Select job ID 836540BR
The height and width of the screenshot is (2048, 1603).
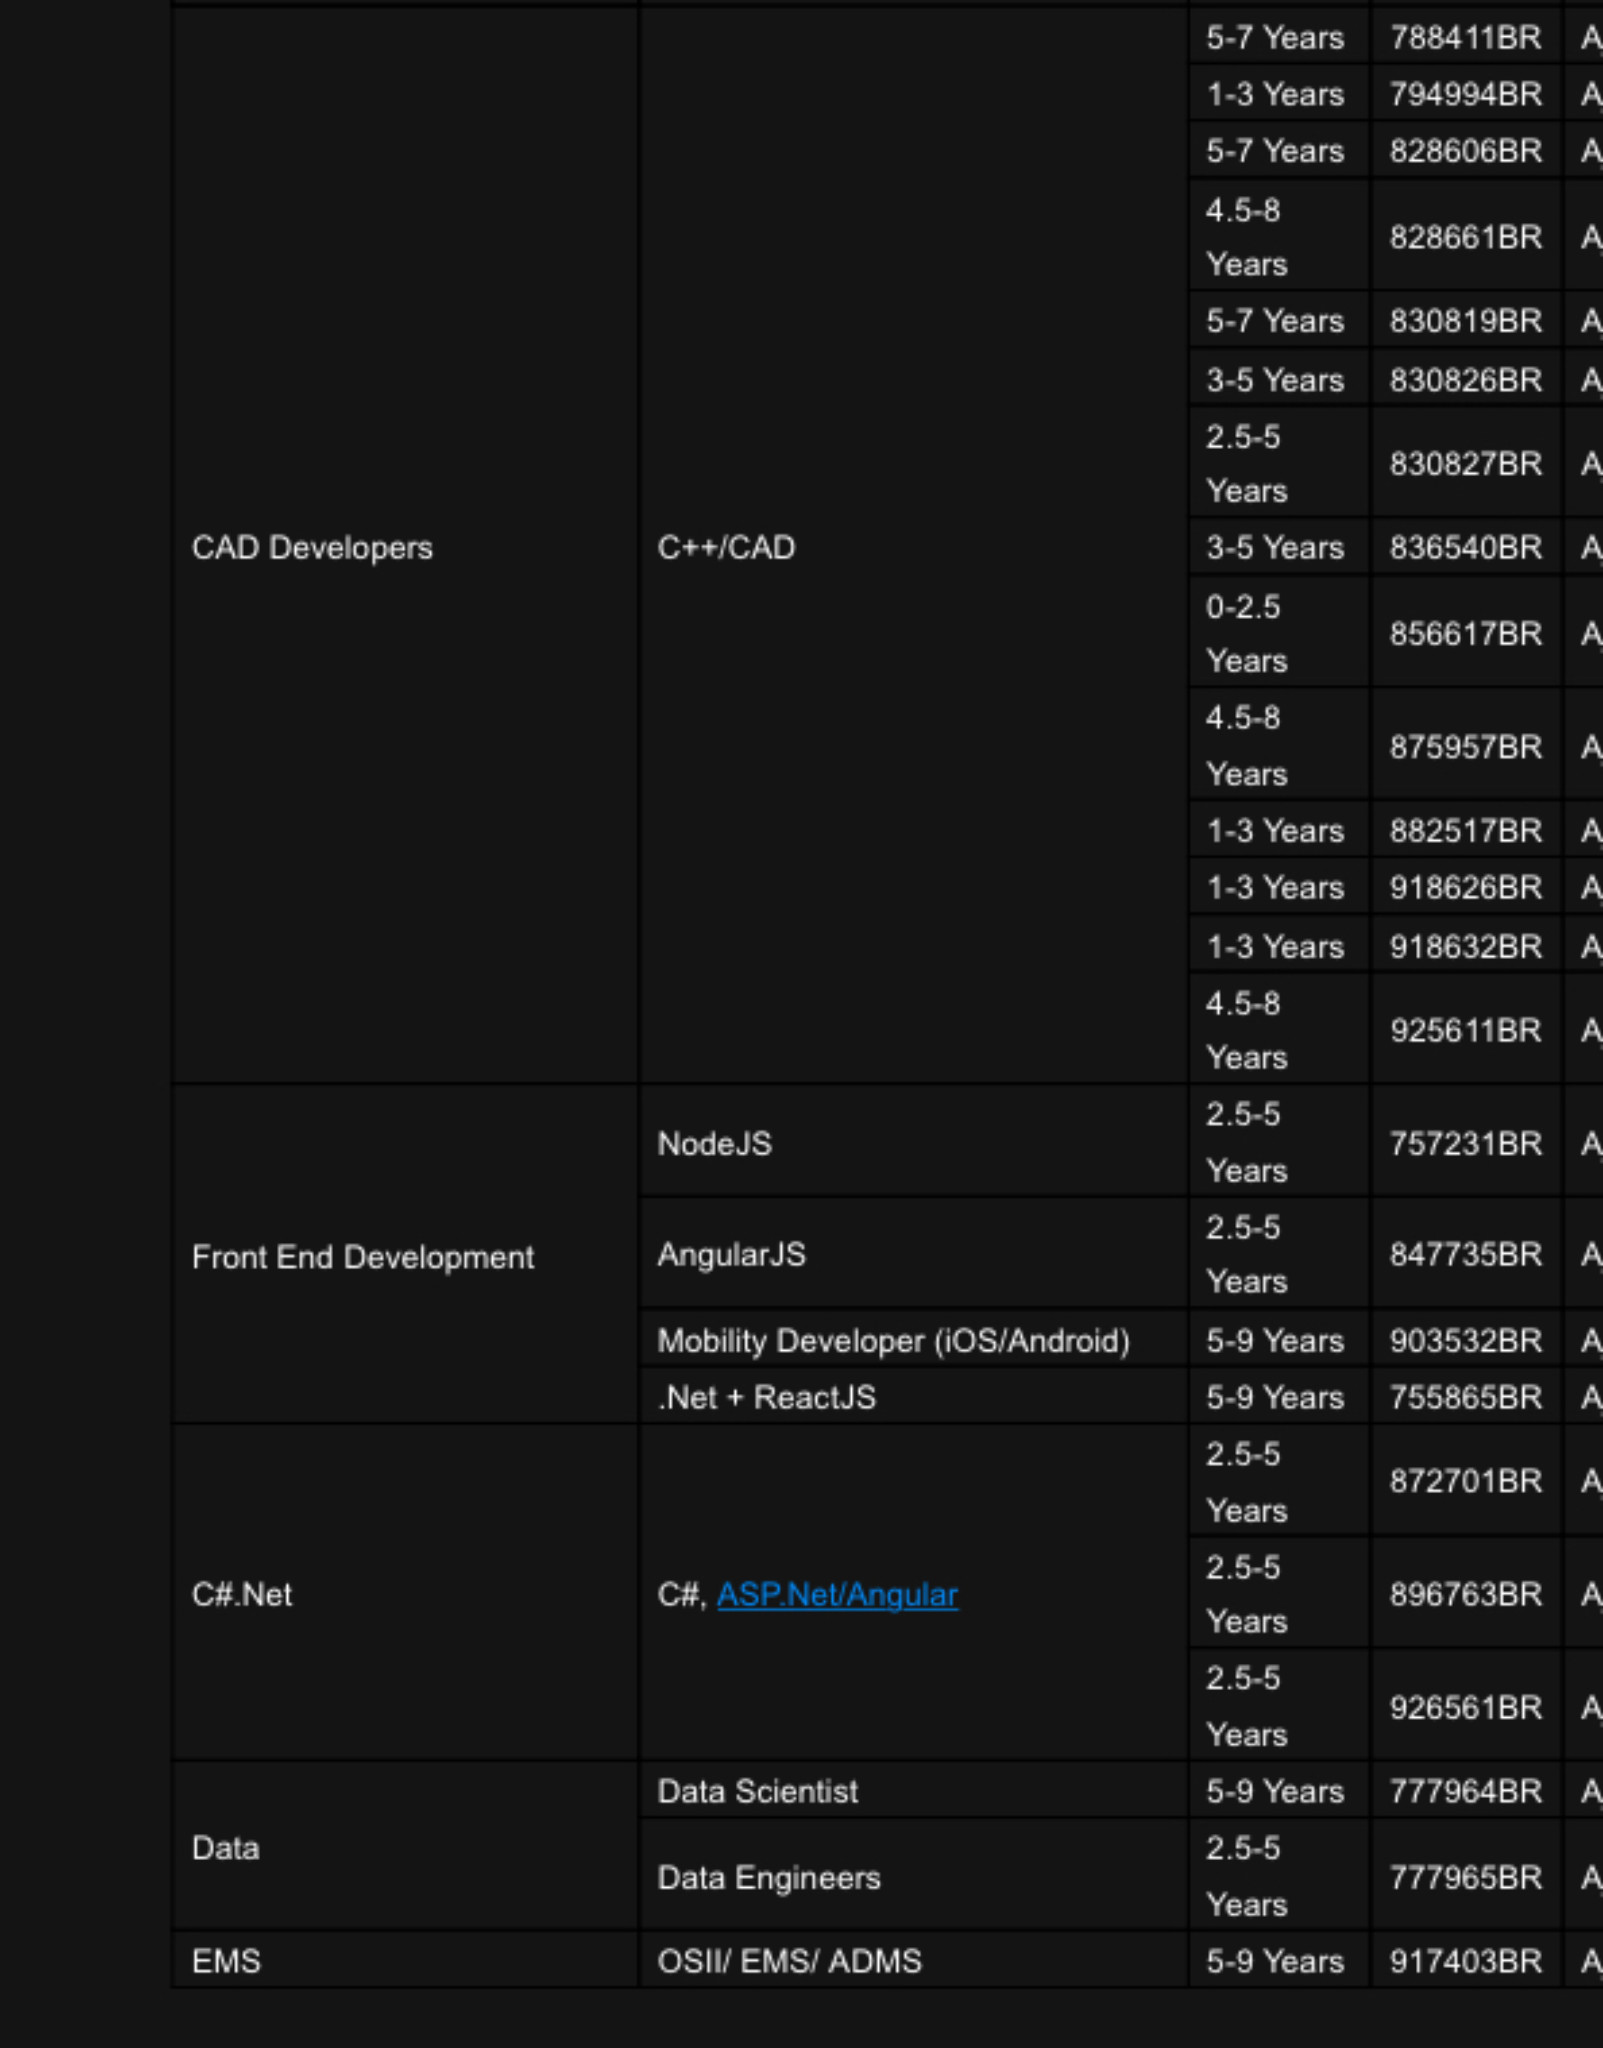(x=1465, y=547)
